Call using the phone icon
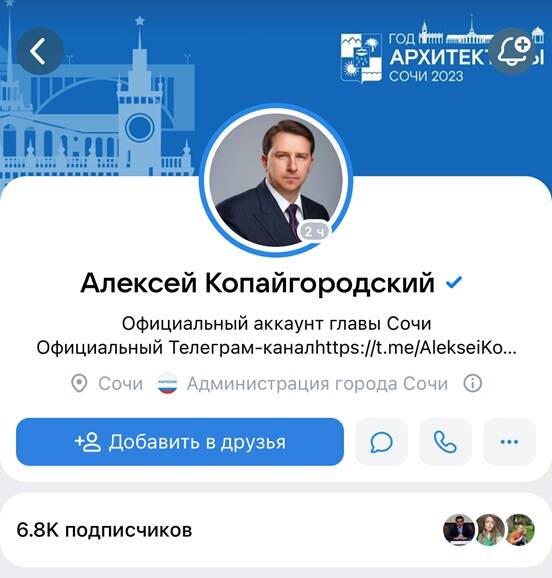This screenshot has width=552, height=578. click(445, 442)
